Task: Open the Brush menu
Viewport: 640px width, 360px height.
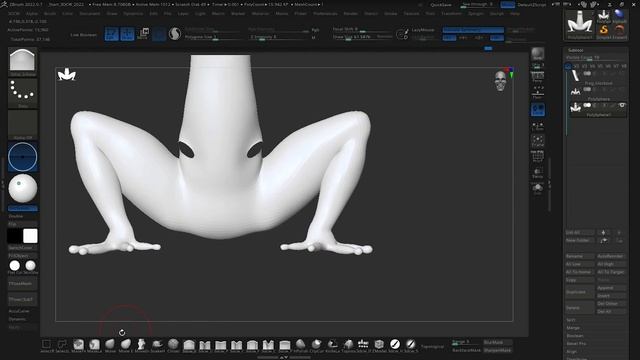Action: (50, 13)
